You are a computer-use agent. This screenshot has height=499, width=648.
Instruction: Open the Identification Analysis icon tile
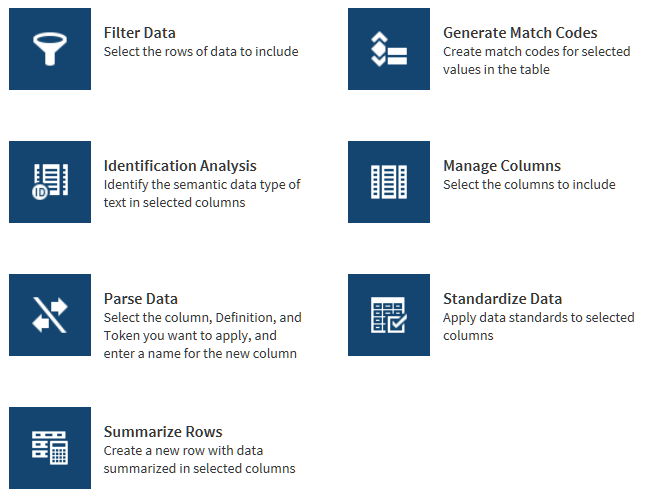(50, 182)
